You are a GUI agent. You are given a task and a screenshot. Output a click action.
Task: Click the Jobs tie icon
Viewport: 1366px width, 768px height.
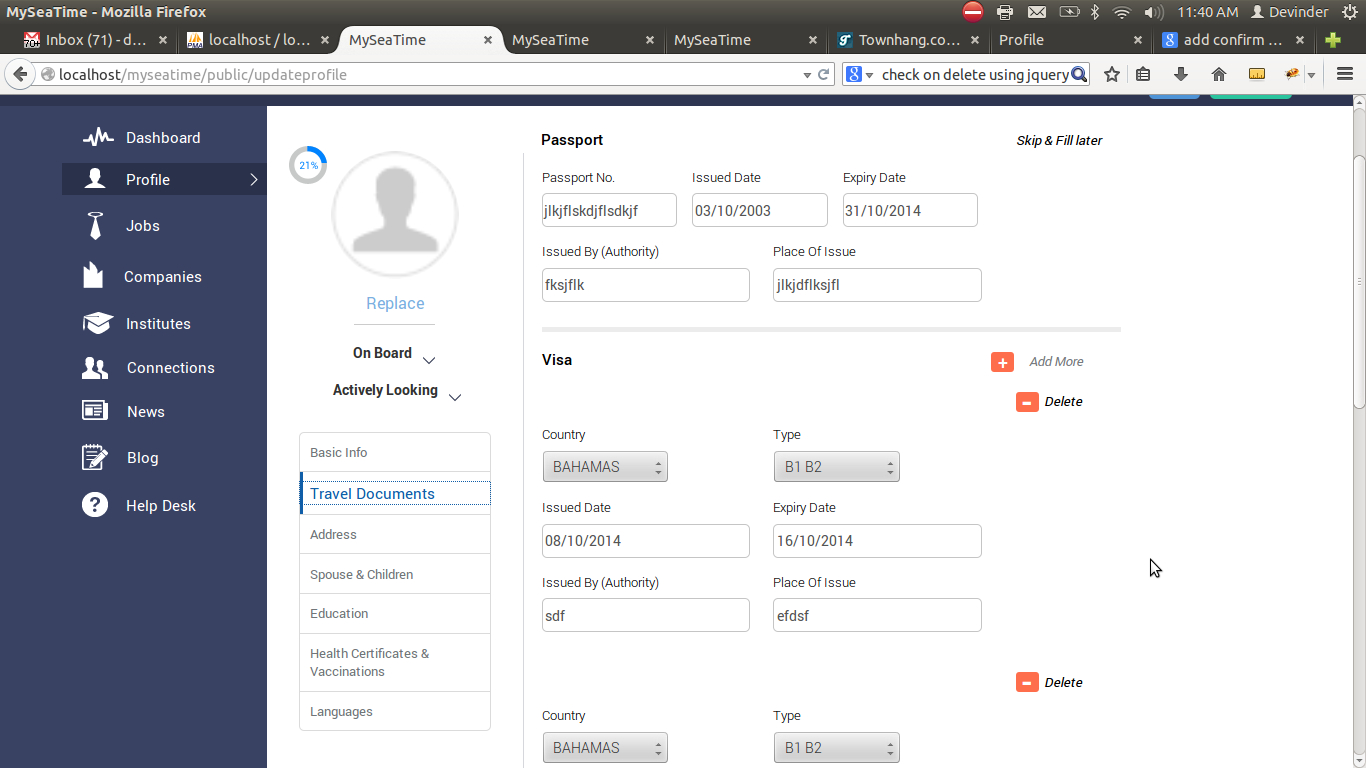95,226
